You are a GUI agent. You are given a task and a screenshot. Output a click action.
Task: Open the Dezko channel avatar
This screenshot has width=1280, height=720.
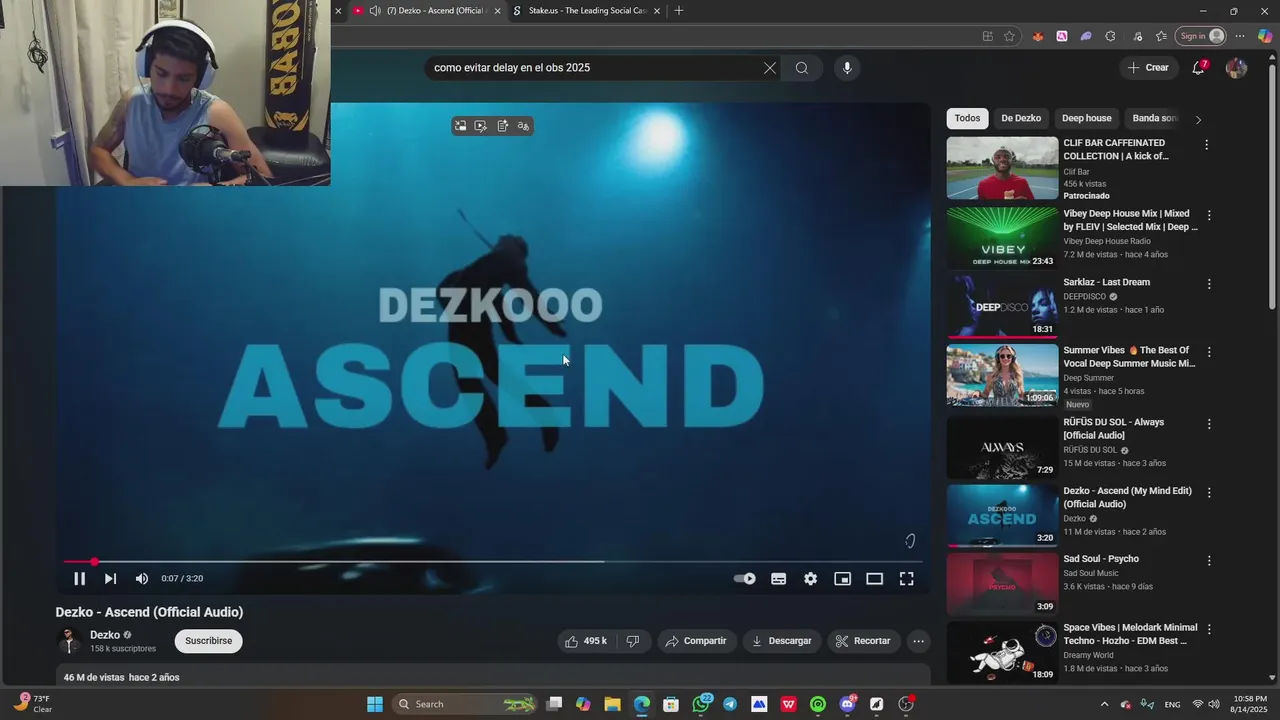point(69,641)
